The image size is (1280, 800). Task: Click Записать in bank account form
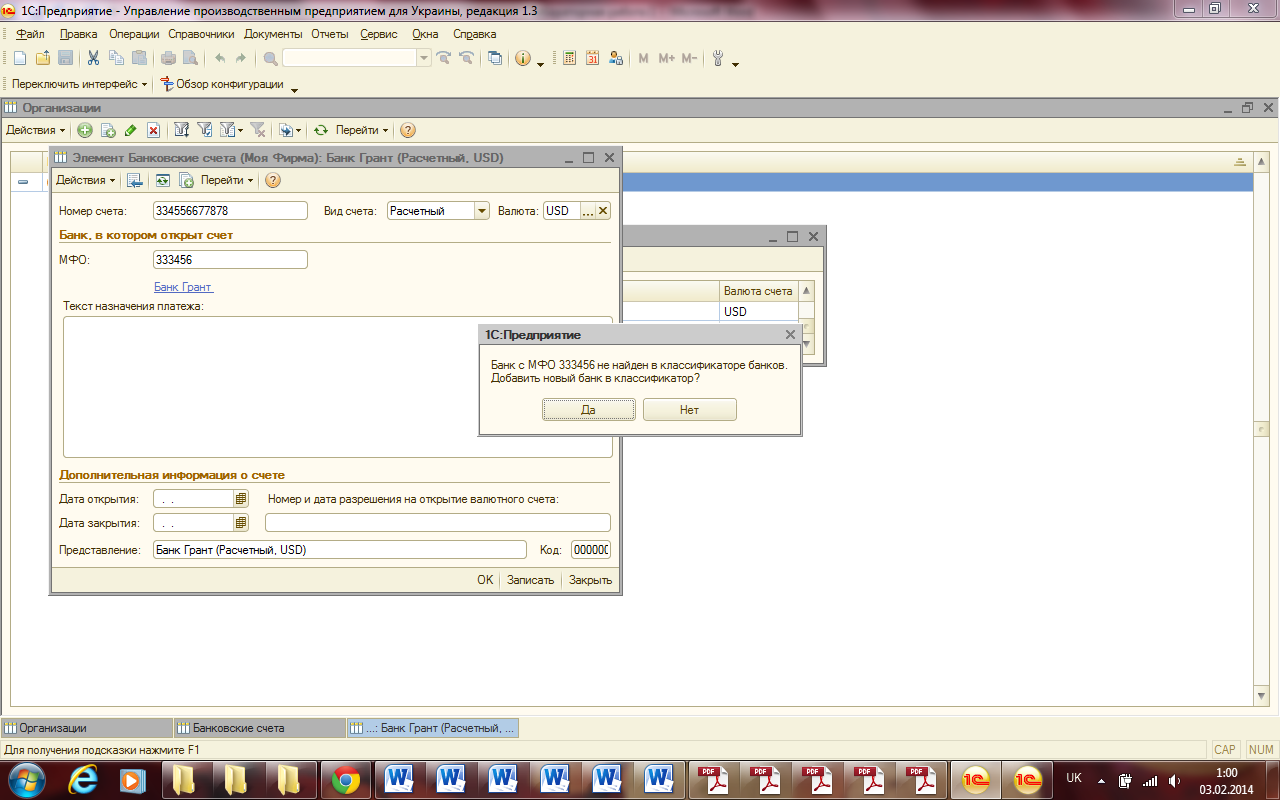(530, 580)
